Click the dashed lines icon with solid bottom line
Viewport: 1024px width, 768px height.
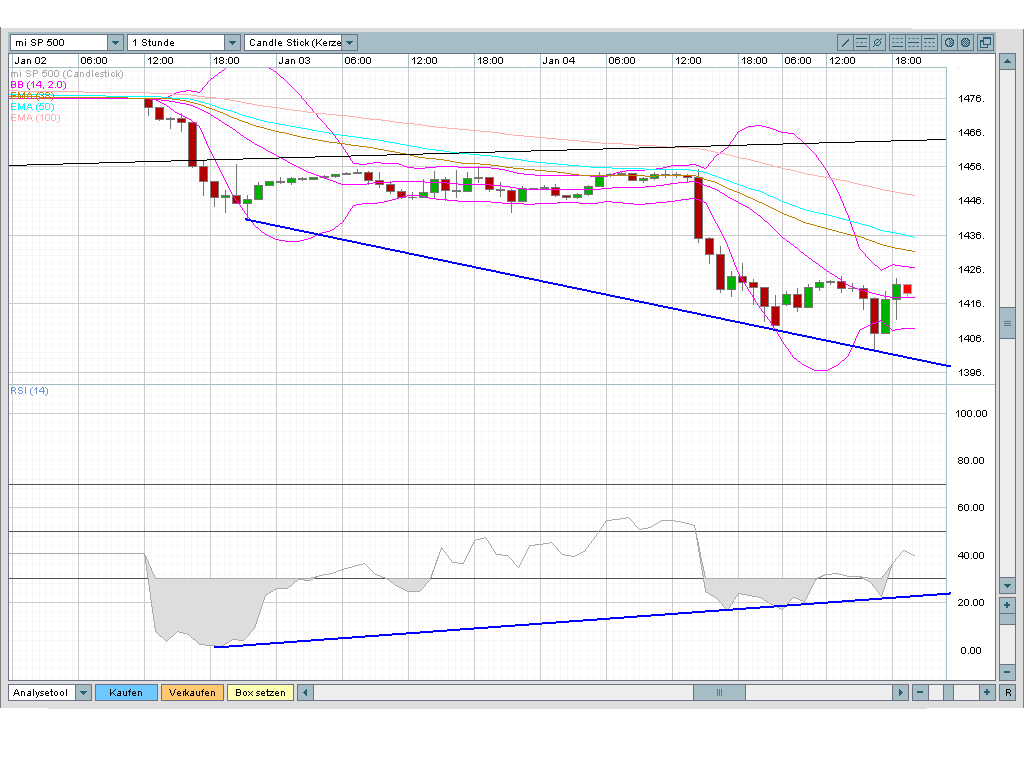pos(897,42)
